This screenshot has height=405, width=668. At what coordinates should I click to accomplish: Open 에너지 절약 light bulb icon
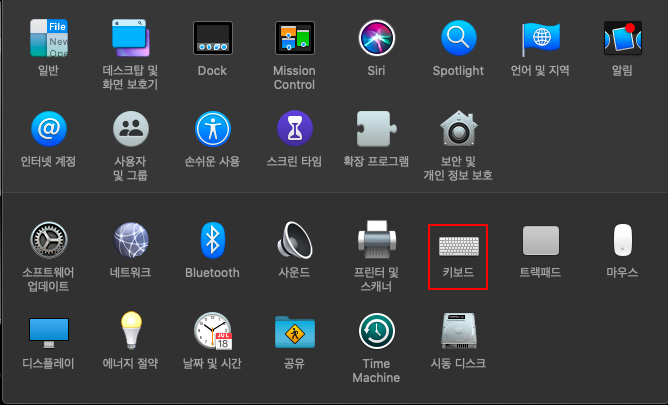tap(131, 330)
